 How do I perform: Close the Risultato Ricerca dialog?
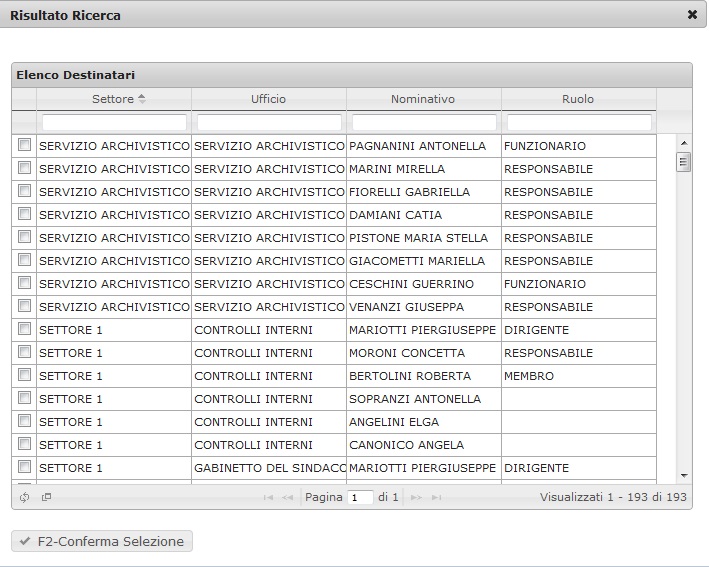[692, 15]
